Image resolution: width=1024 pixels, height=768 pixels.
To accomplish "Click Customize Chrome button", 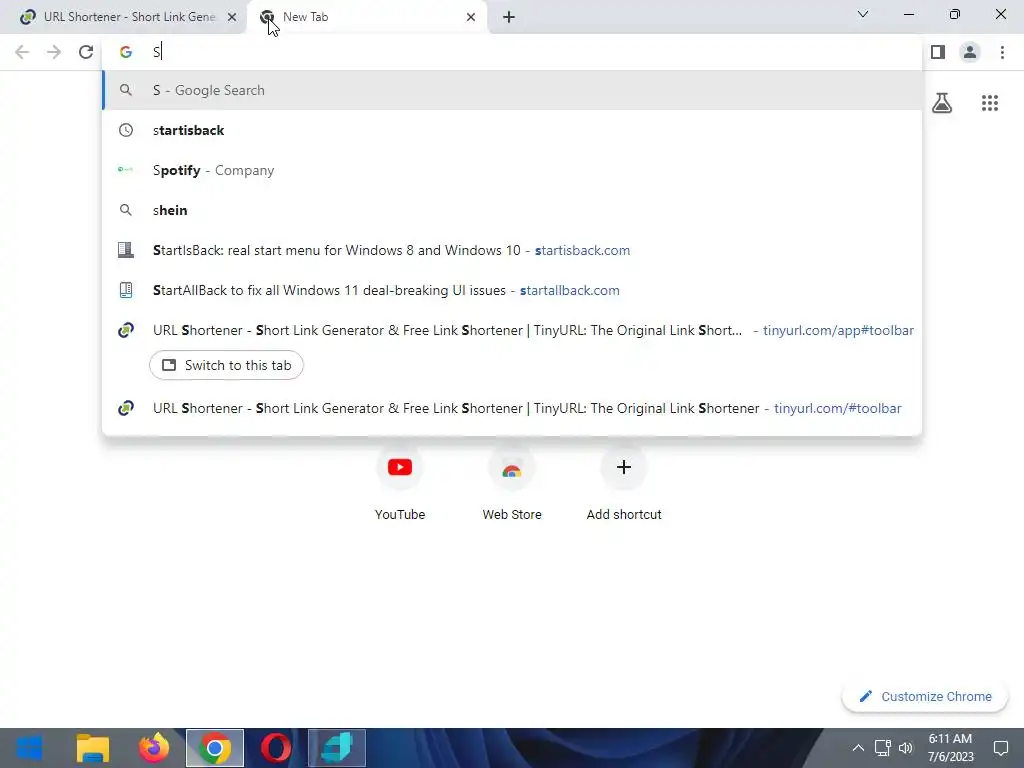I will (925, 696).
